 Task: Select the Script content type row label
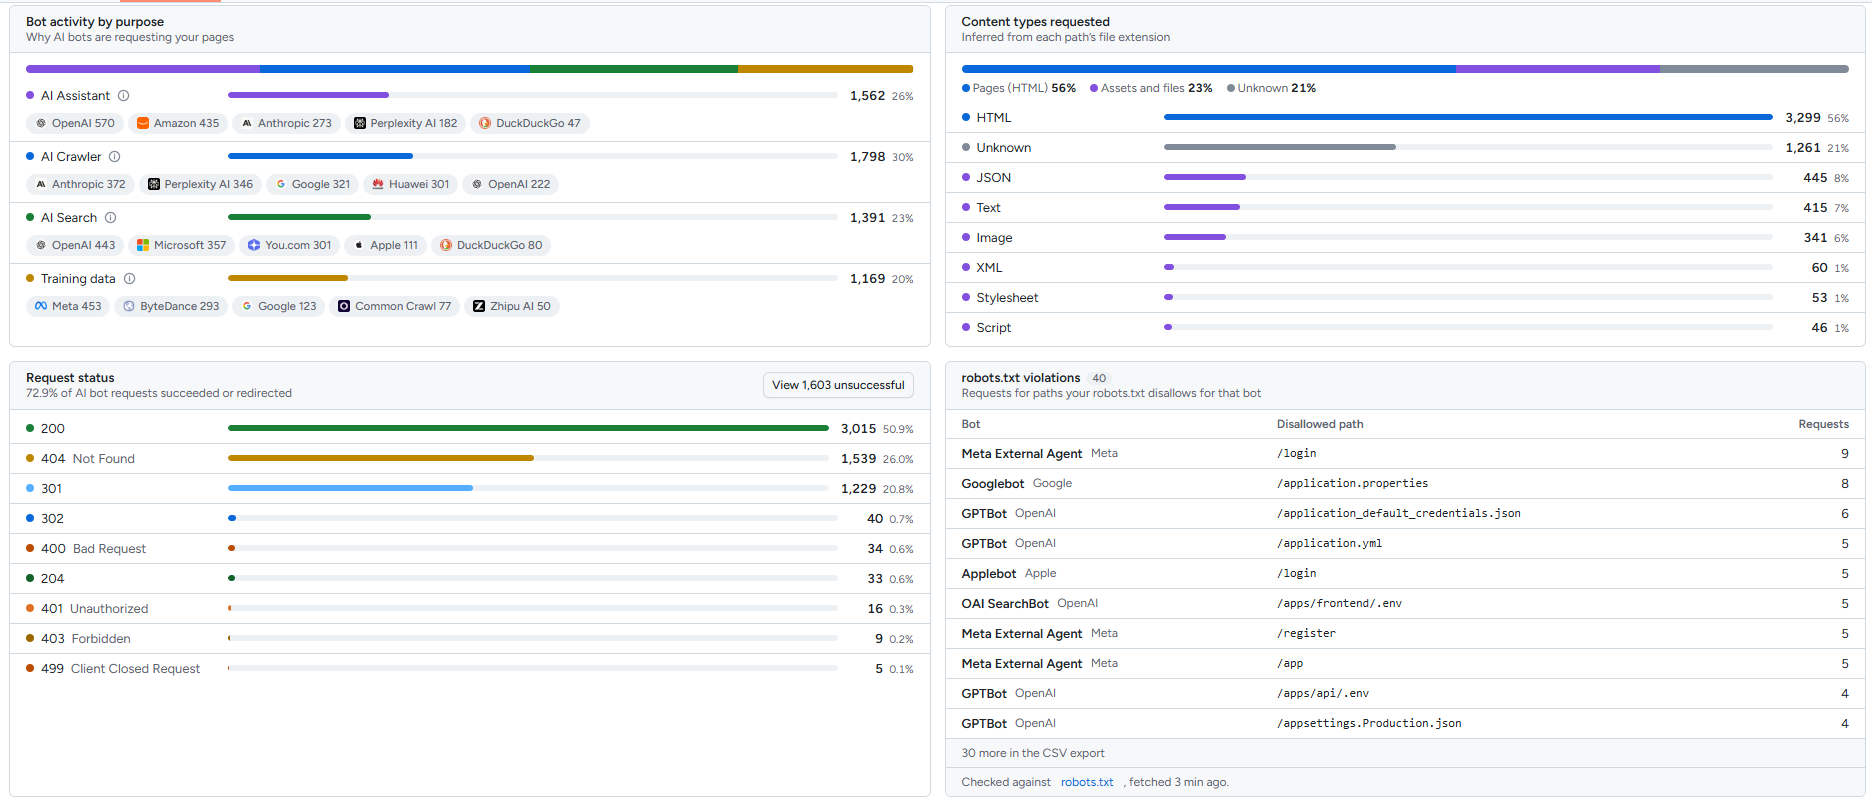click(994, 328)
